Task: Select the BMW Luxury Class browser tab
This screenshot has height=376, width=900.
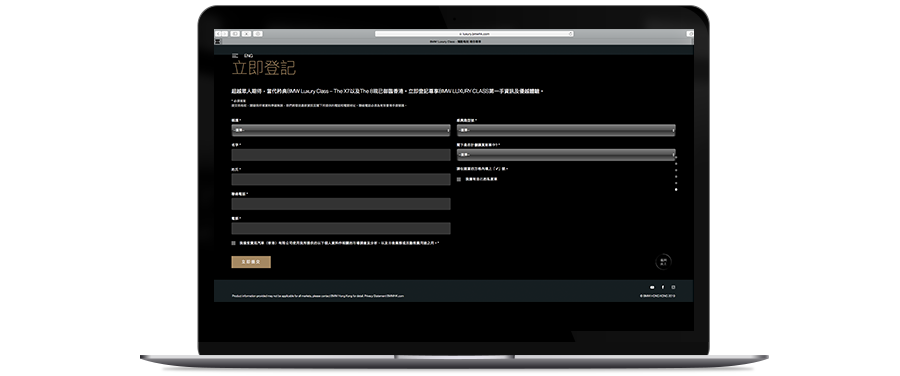Action: coord(455,42)
